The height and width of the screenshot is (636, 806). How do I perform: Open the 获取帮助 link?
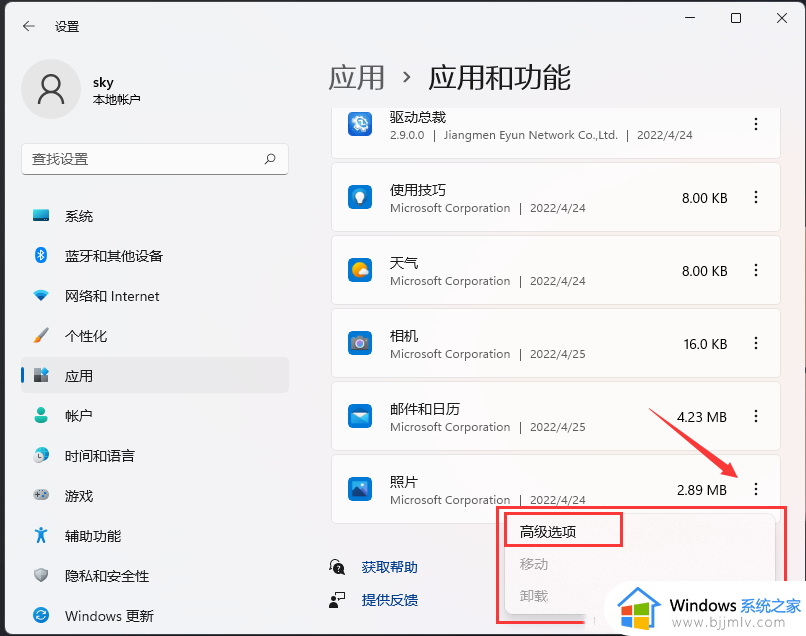point(389,567)
